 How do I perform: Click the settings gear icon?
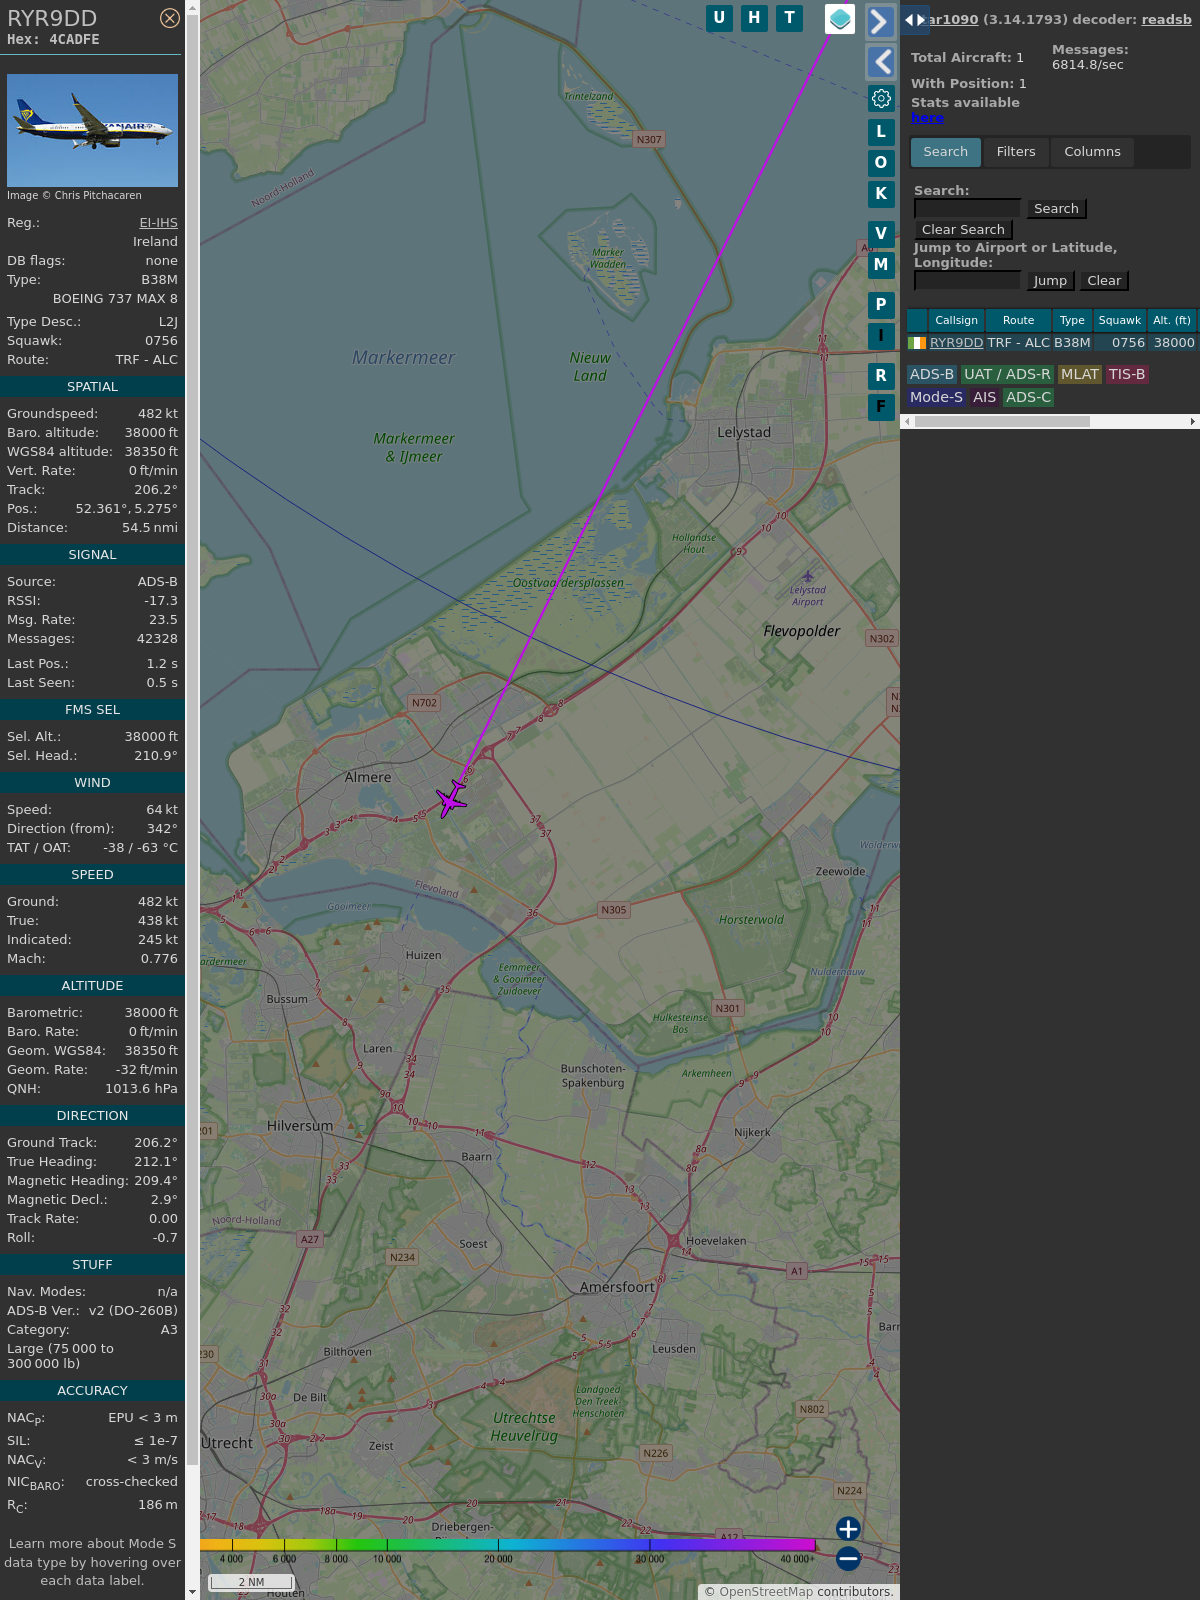(x=881, y=98)
